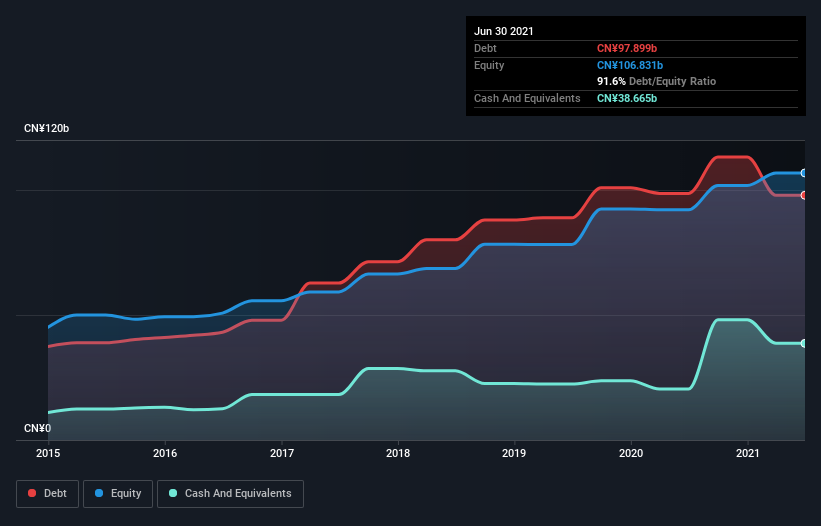Click the 2017 x-axis label
821x526 pixels.
pos(282,453)
